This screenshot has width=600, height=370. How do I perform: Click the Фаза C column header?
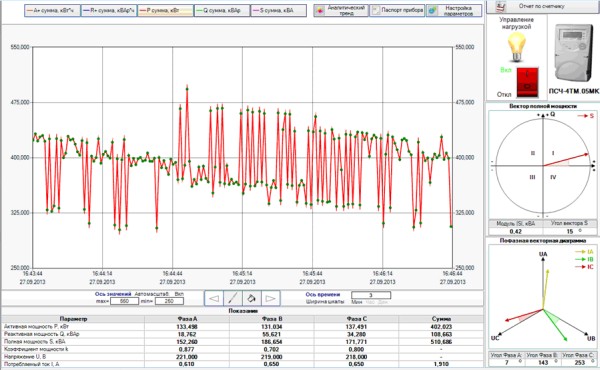(x=356, y=319)
